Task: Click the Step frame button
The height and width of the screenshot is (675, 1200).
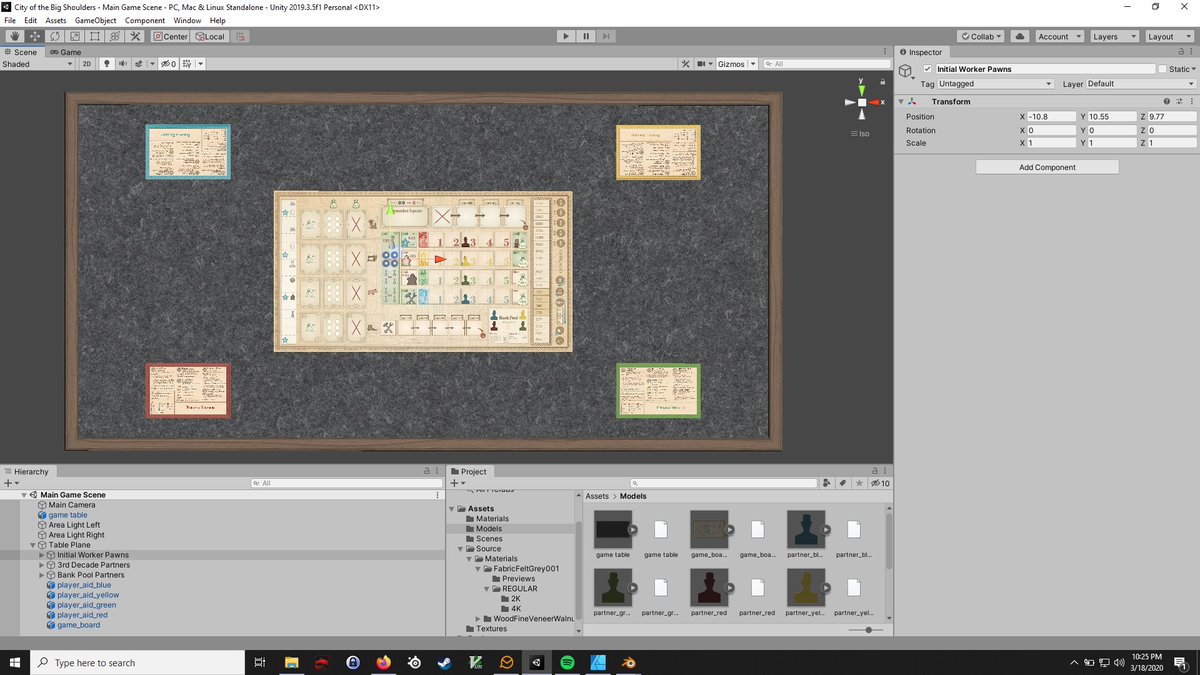Action: 608,36
